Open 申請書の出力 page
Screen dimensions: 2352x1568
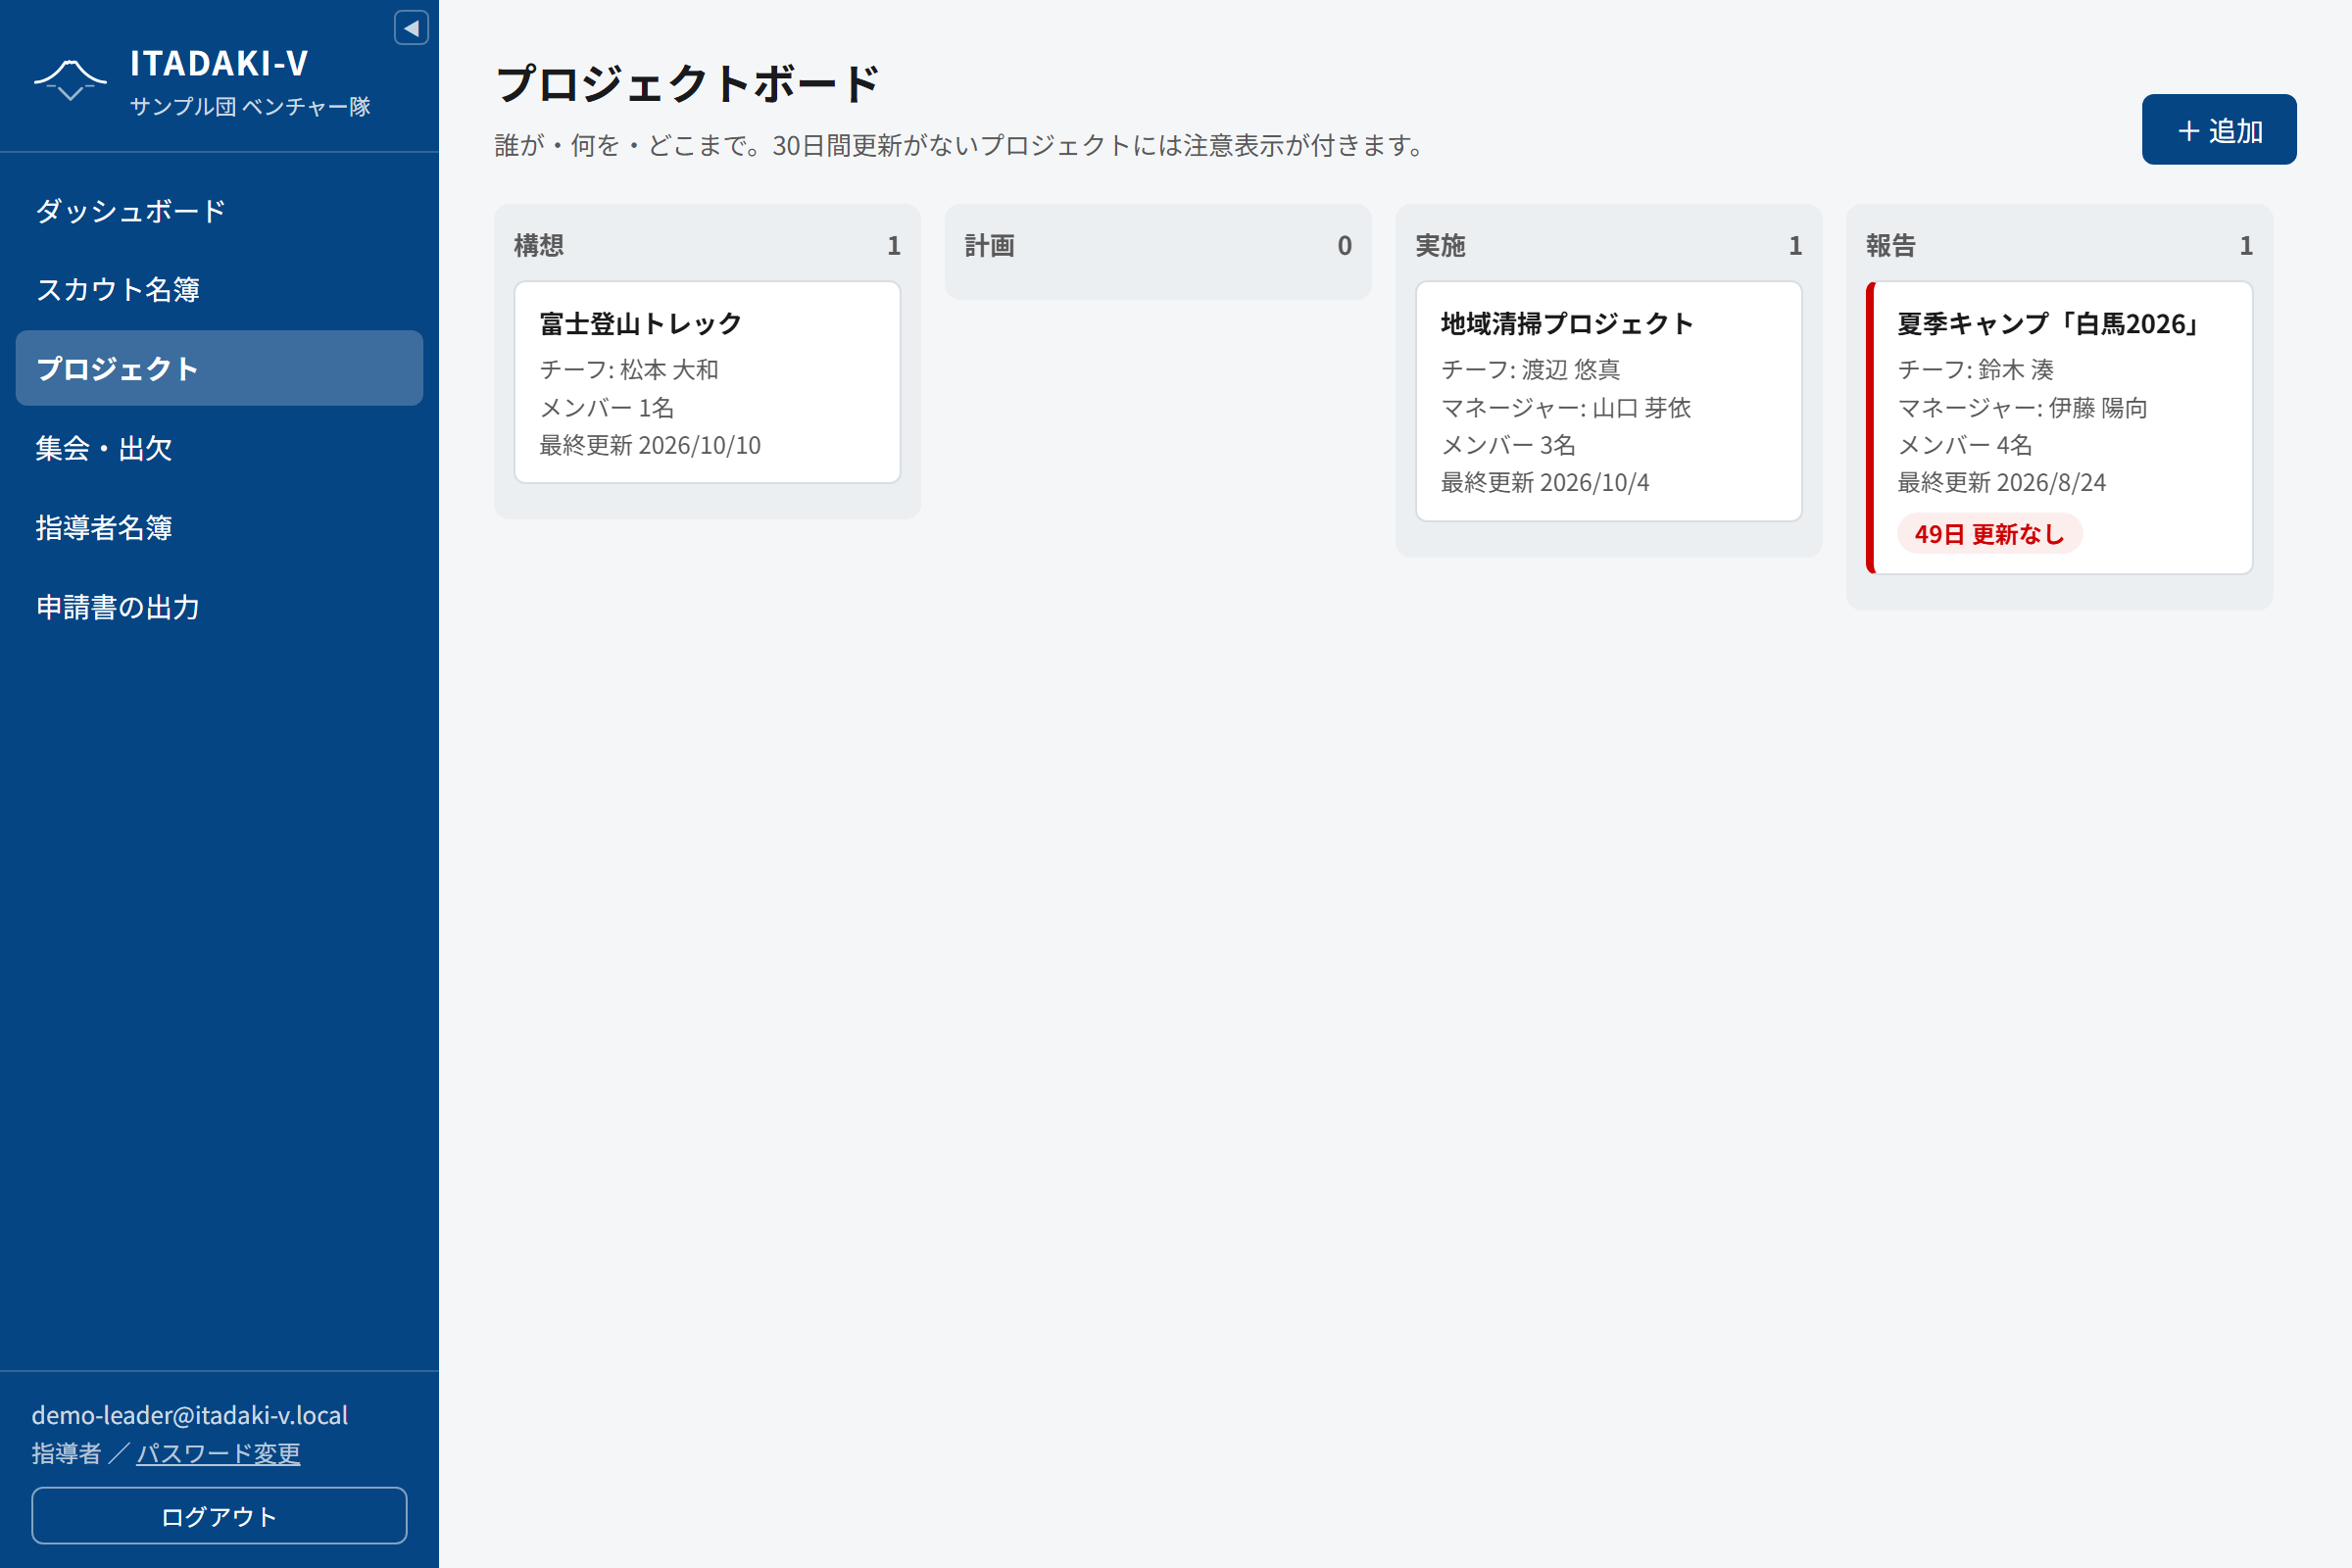[x=219, y=607]
